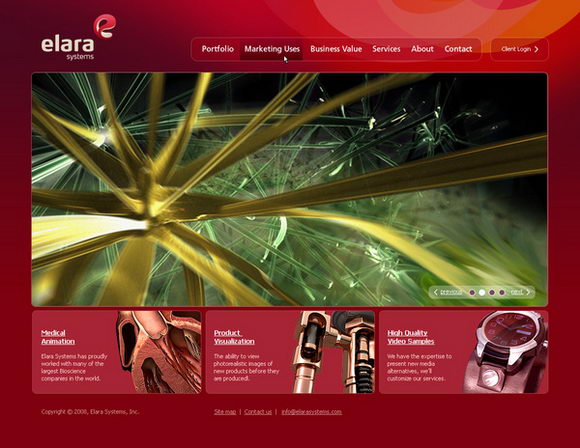Image resolution: width=580 pixels, height=448 pixels.
Task: Go to the previous slide
Action: (x=448, y=292)
